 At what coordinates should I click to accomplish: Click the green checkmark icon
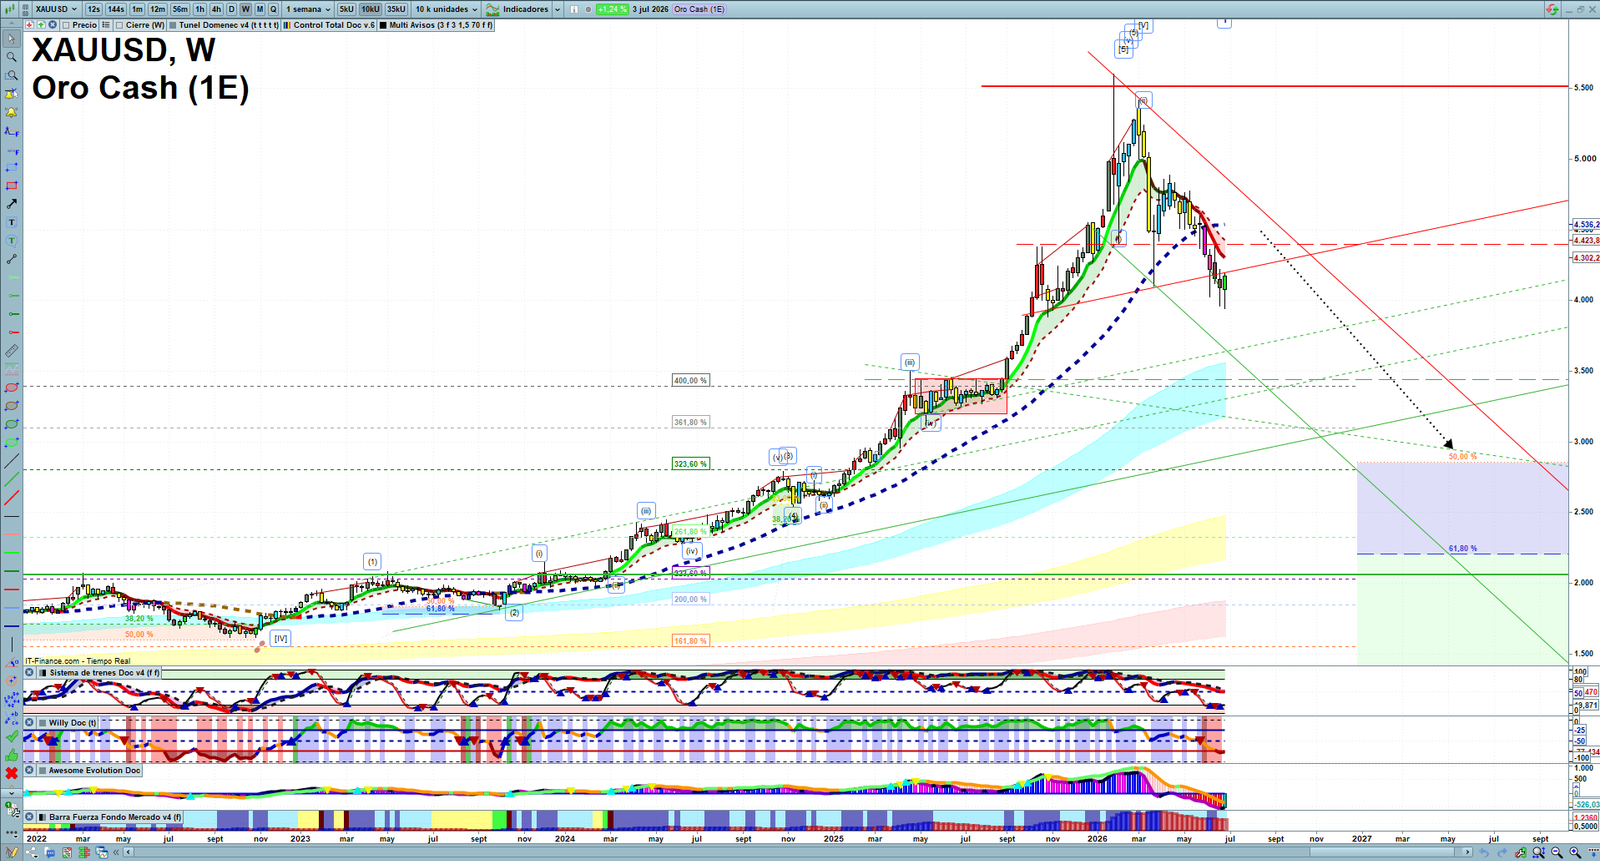(12, 737)
